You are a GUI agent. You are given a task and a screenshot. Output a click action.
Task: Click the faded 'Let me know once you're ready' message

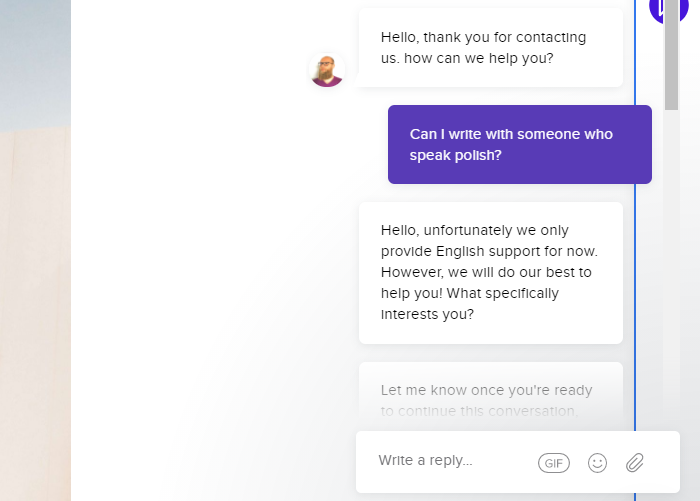[x=491, y=397]
